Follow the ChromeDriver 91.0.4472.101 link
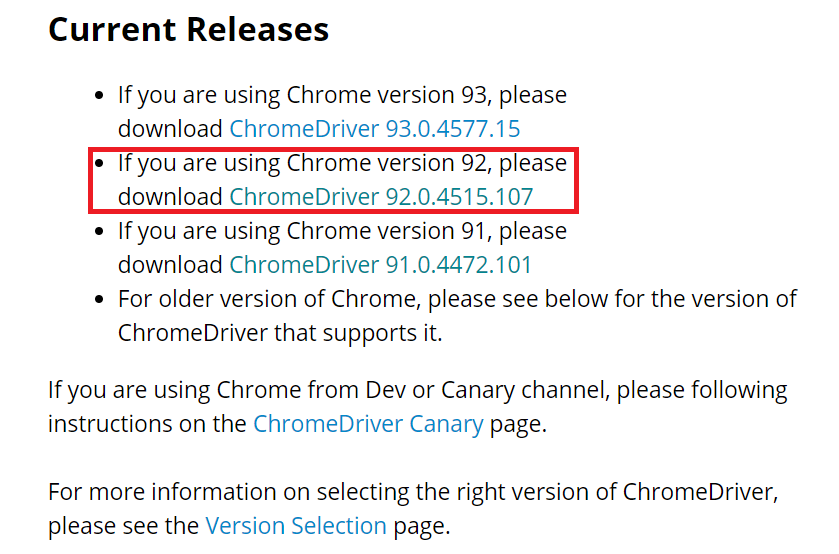The height and width of the screenshot is (554, 839). click(380, 265)
